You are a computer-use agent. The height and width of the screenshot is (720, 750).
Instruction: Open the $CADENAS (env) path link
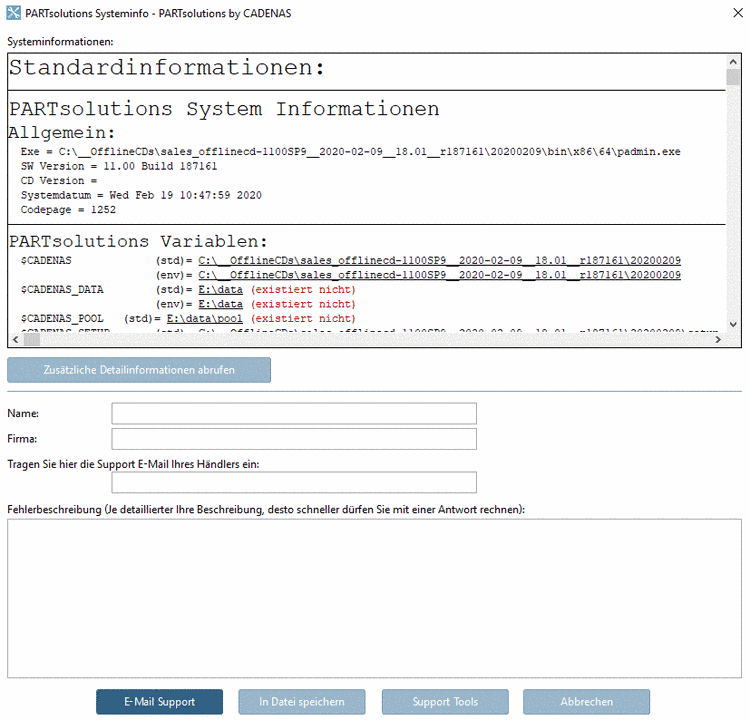tap(440, 275)
